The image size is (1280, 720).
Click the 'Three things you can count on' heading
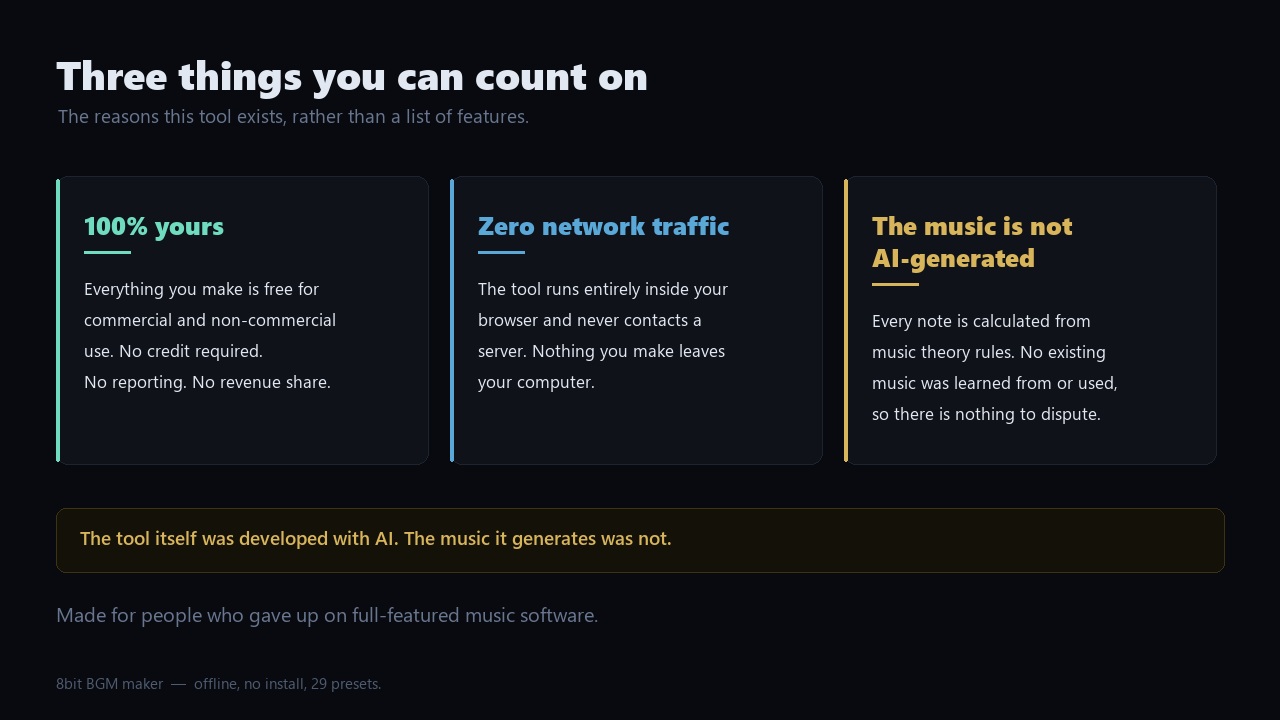(x=352, y=77)
